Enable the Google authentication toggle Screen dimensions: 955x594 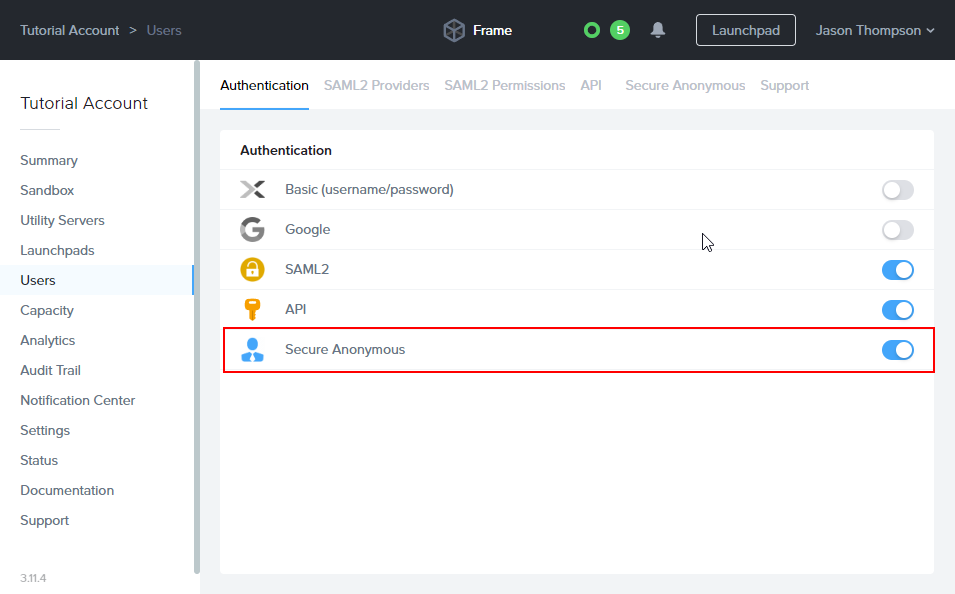(x=897, y=230)
